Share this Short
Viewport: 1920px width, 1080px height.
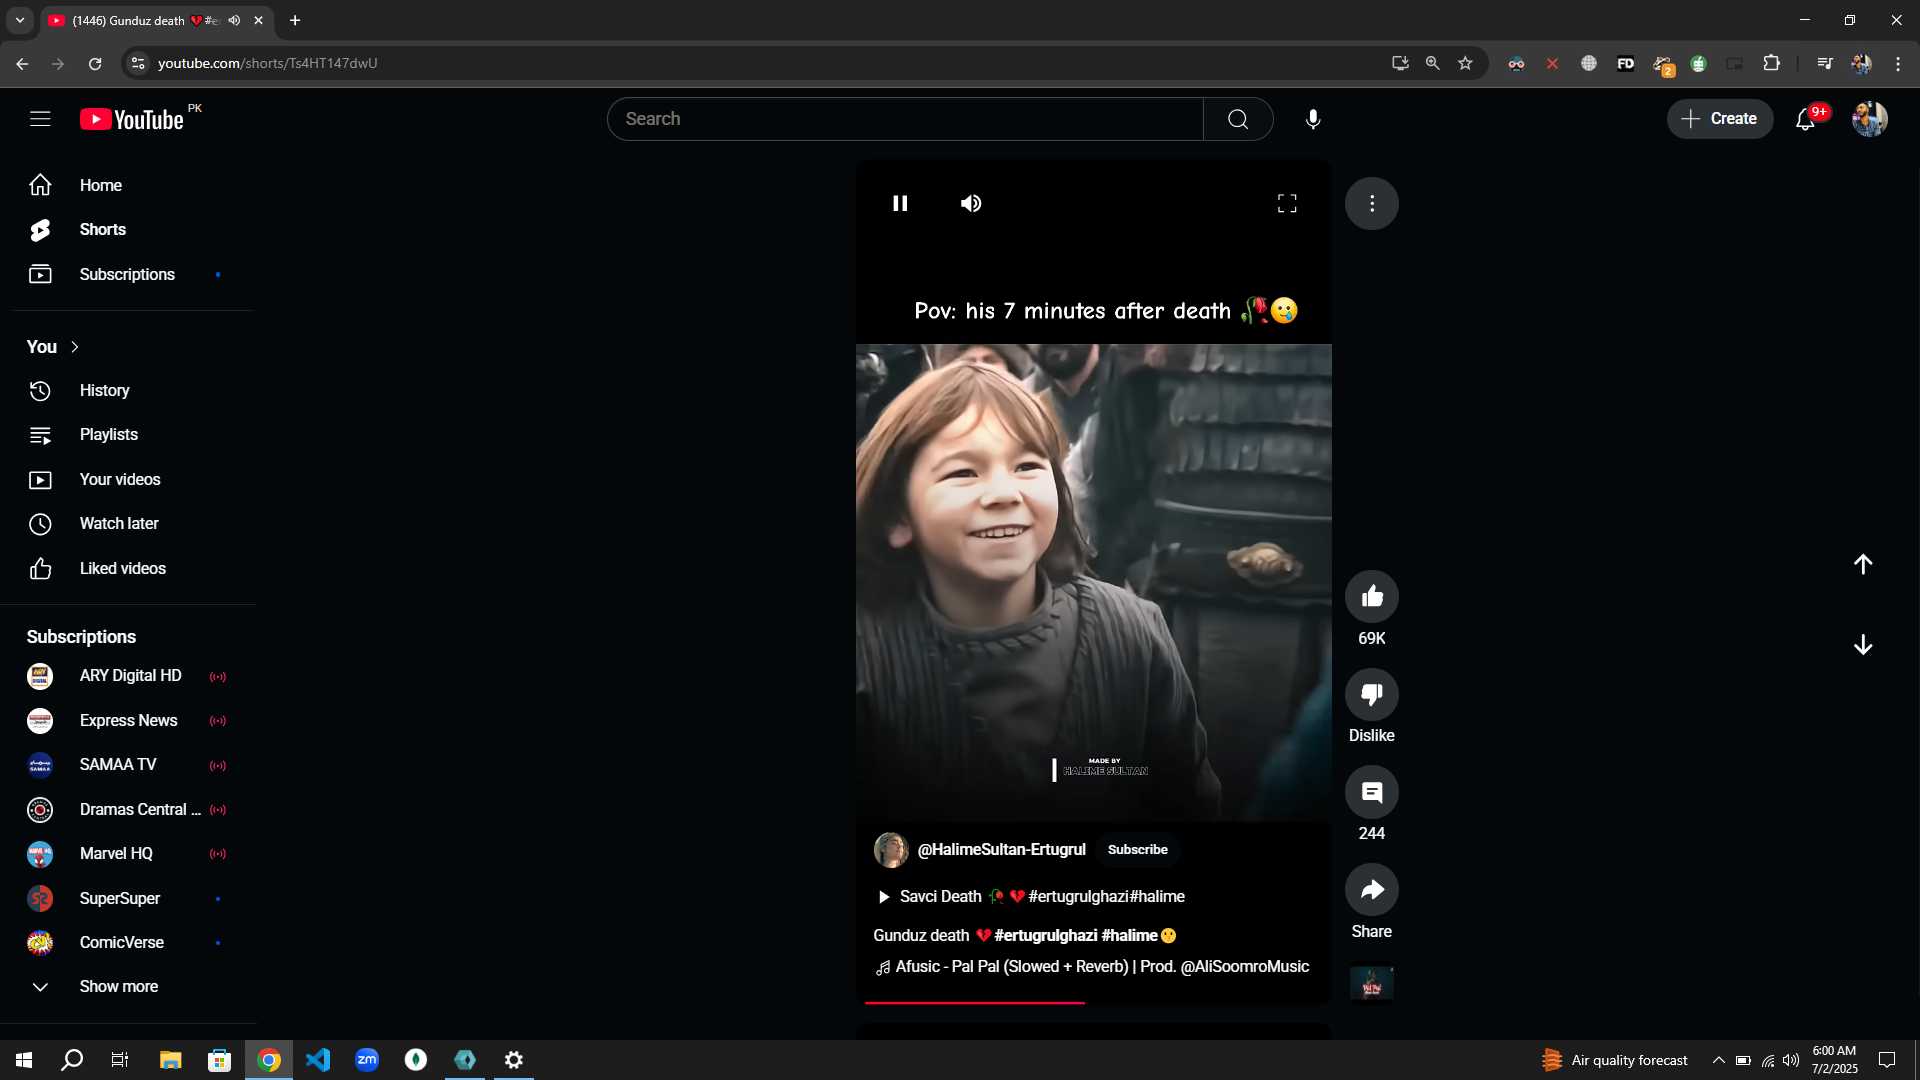(x=1372, y=889)
